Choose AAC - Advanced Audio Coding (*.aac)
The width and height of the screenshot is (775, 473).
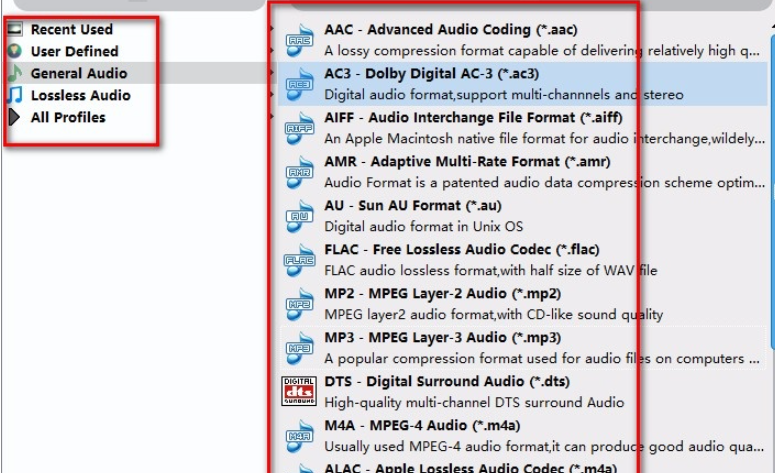[451, 30]
